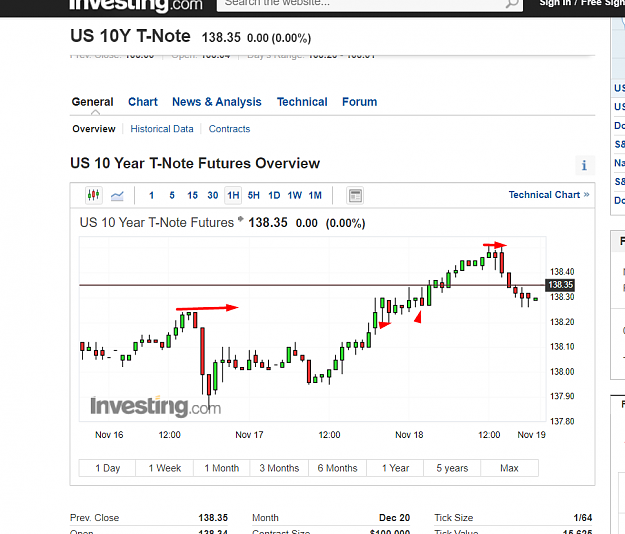
Task: Select the 1H interval
Action: 233,195
